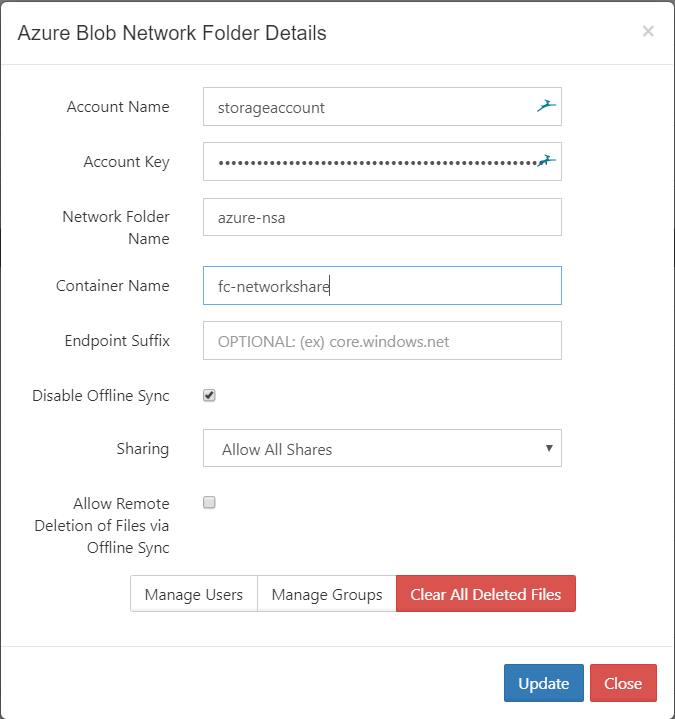Close dialog with the X icon
Viewport: 675px width, 719px height.
pos(648,31)
